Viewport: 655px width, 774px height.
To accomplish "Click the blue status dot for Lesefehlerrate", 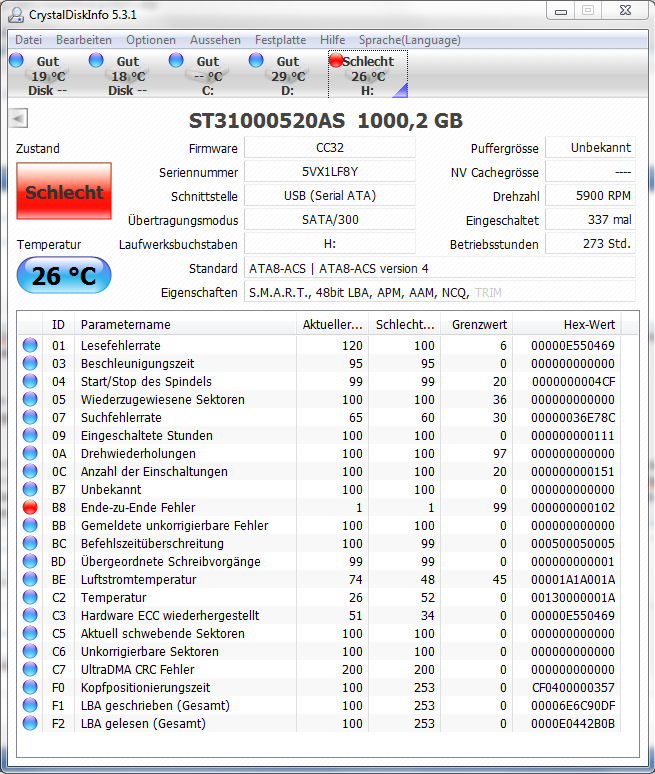I will (x=30, y=345).
